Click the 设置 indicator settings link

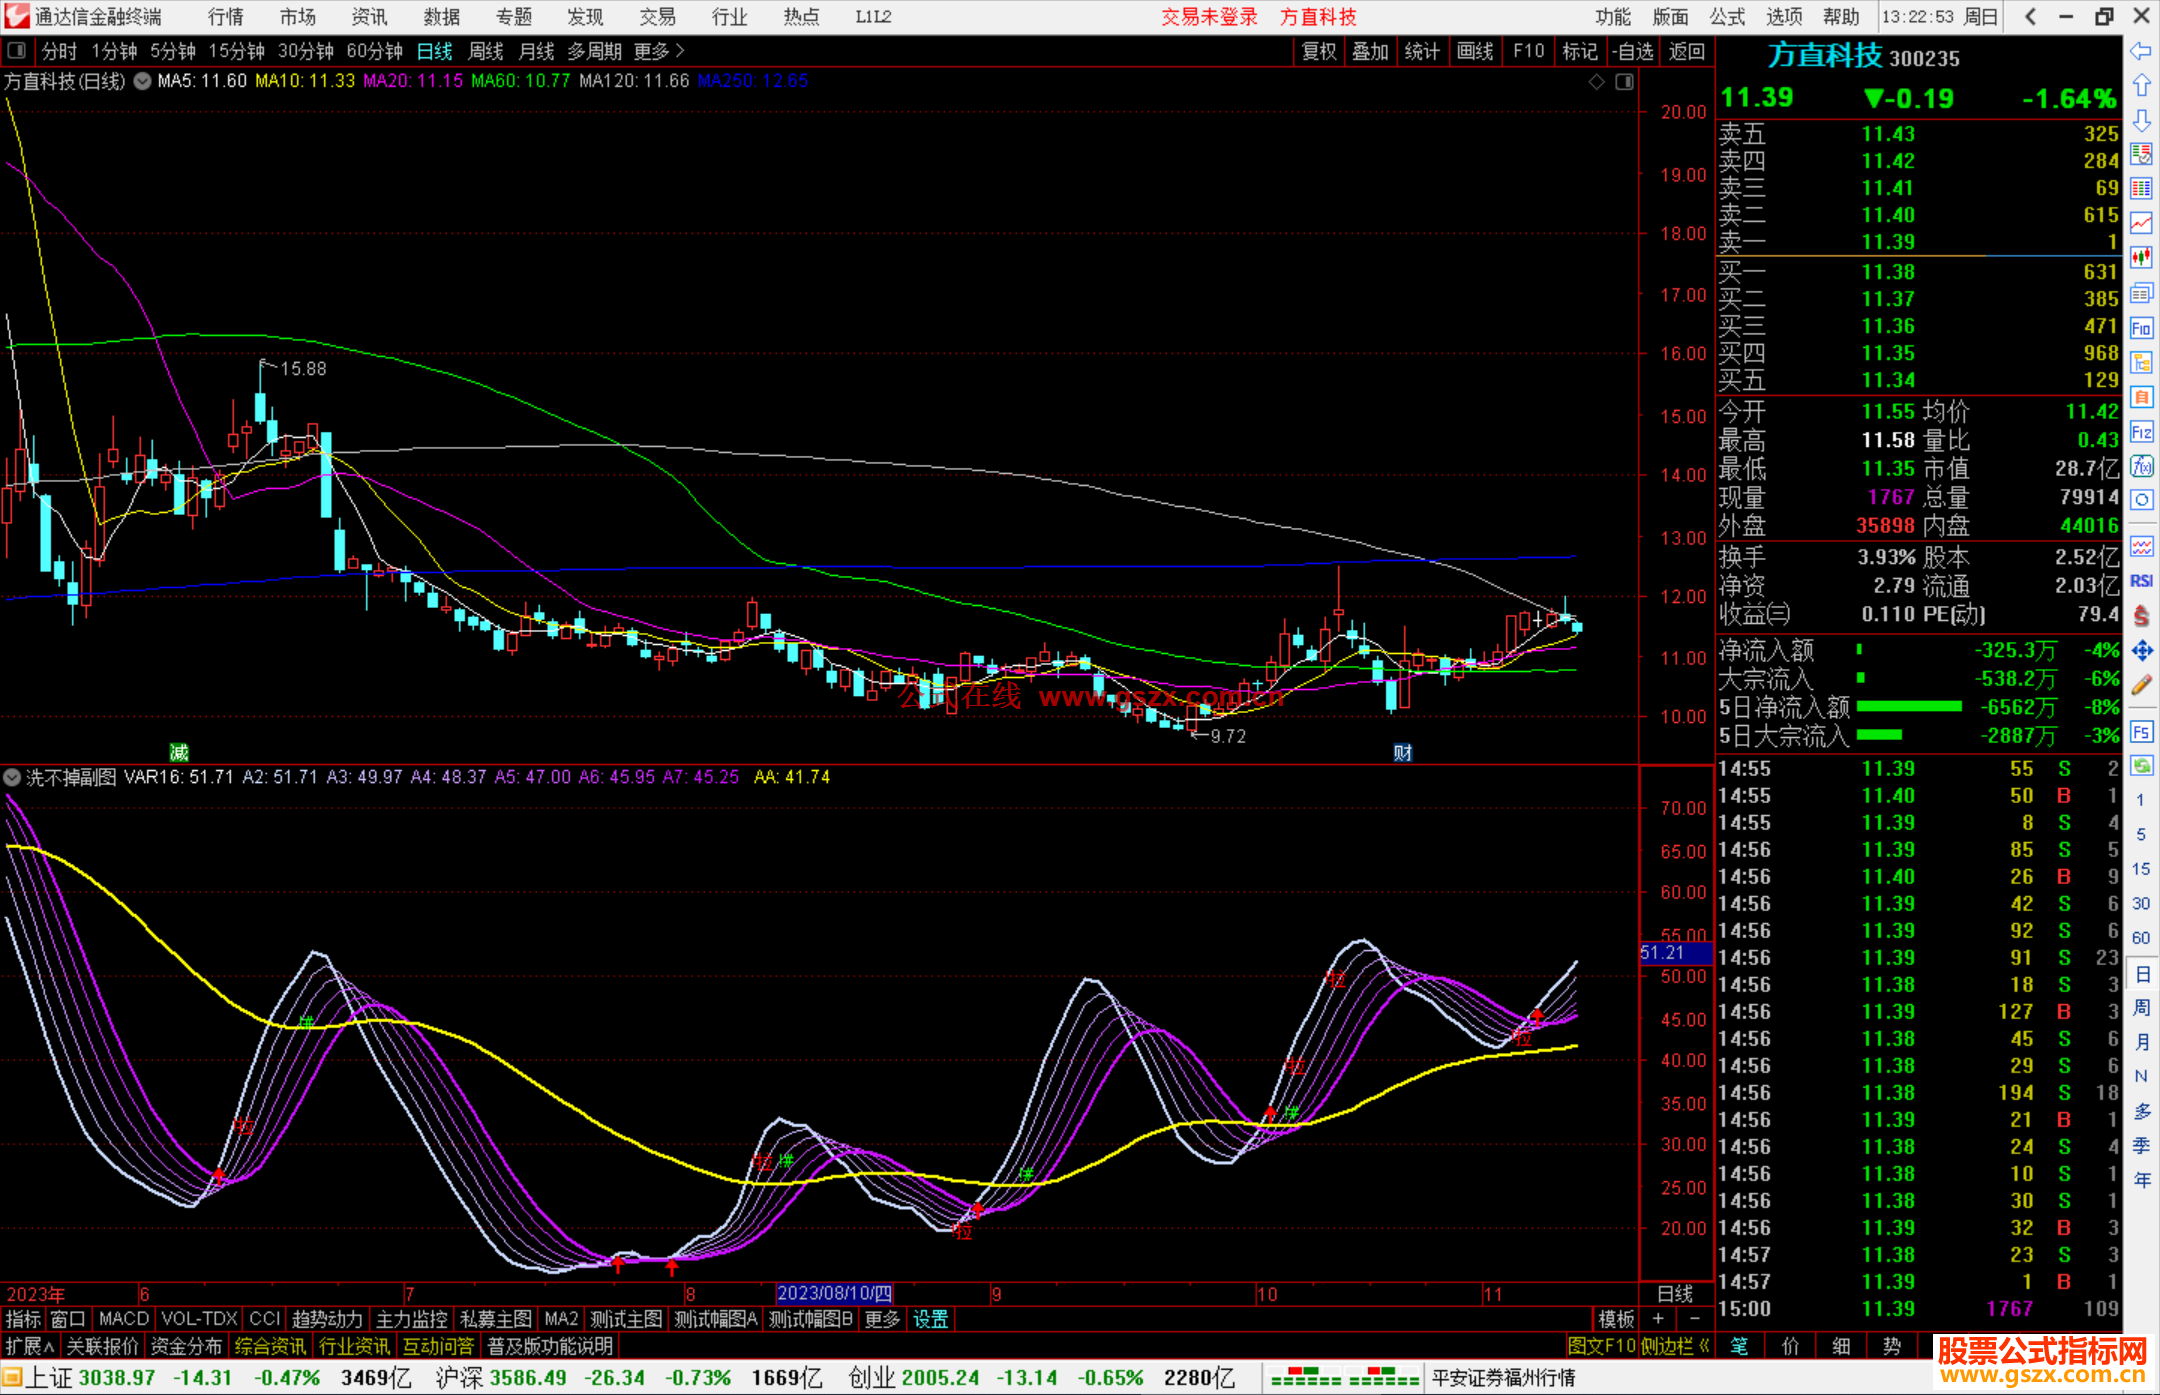click(x=930, y=1319)
